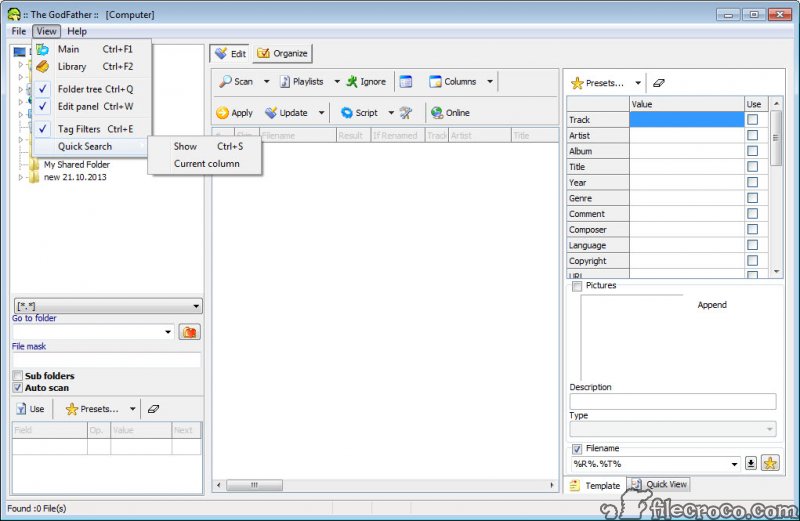800x521 pixels.
Task: Click the filename favorites star button
Action: pos(770,463)
